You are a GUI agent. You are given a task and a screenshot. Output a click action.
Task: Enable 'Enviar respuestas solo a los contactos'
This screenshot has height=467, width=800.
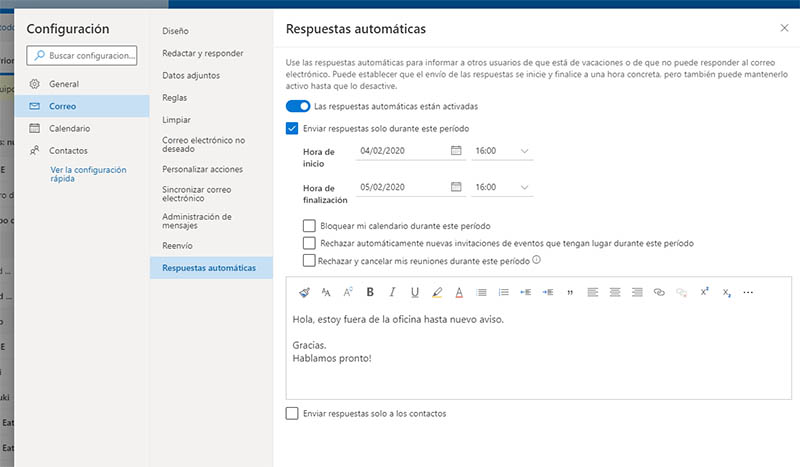coord(292,413)
